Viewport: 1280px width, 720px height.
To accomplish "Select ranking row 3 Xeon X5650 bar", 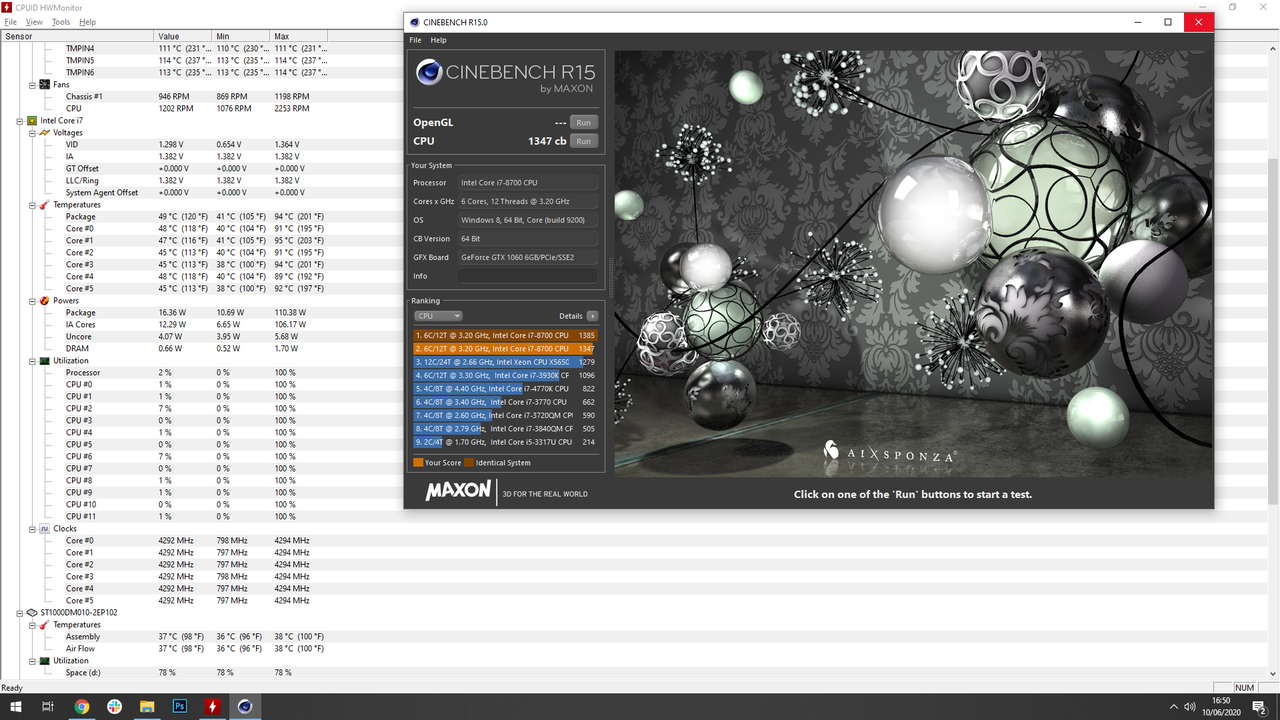I will tap(506, 362).
